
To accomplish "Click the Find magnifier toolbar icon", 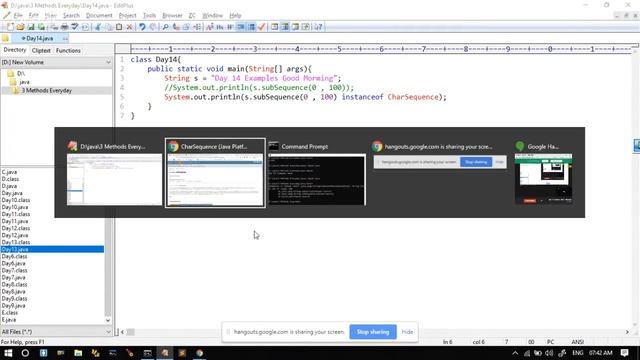I will 165,27.
